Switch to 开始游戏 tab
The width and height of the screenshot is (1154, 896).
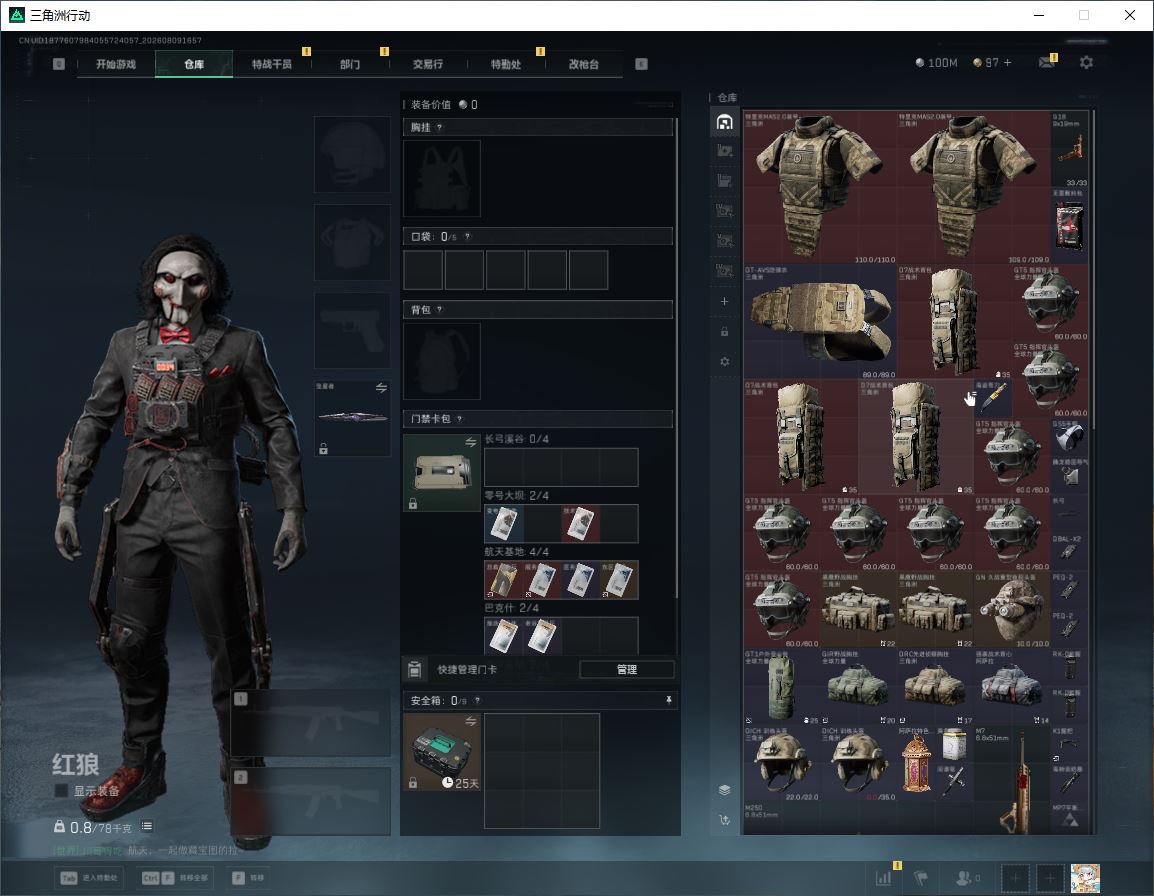point(116,64)
